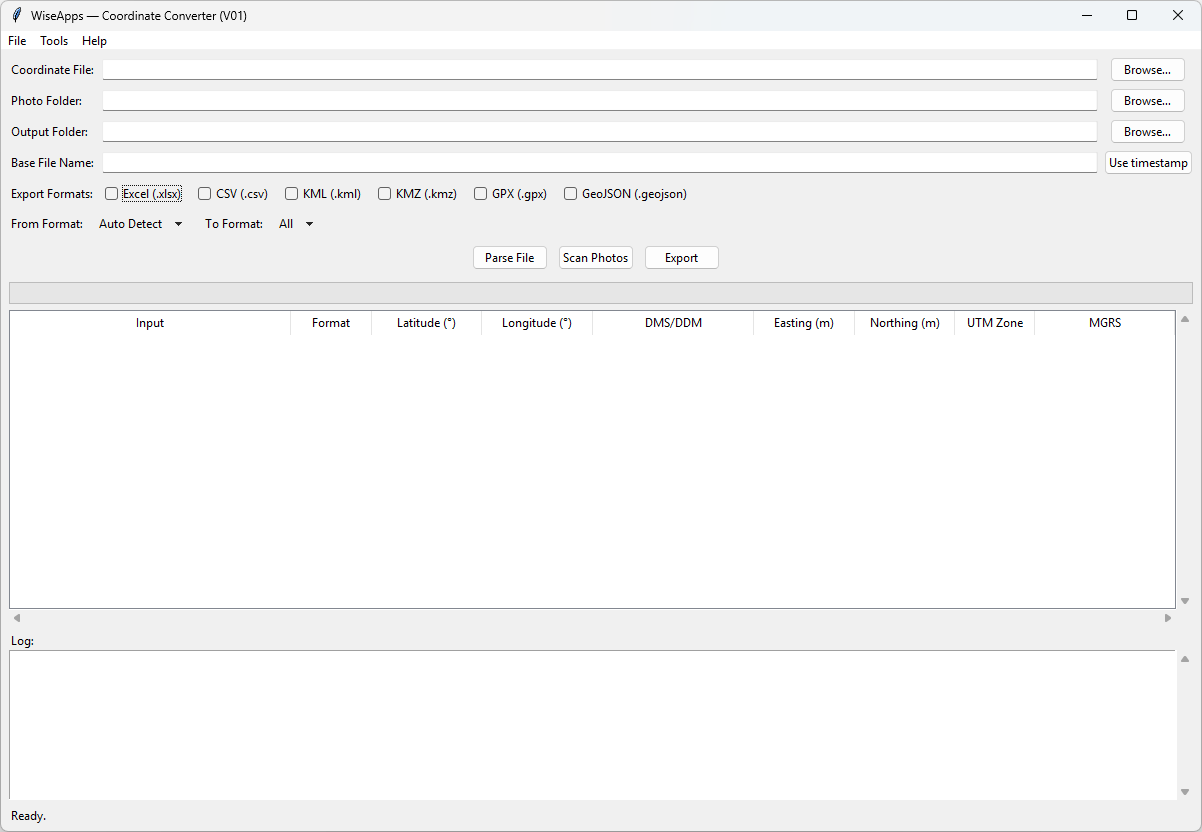Open the File menu
Image resolution: width=1202 pixels, height=832 pixels.
[x=16, y=41]
